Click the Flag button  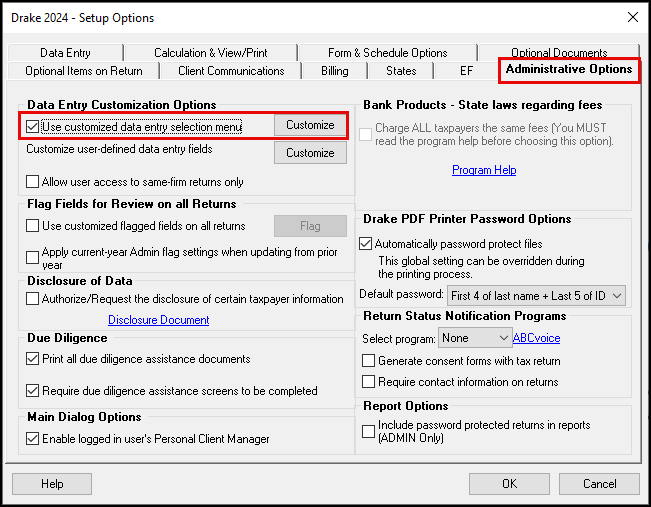[310, 226]
